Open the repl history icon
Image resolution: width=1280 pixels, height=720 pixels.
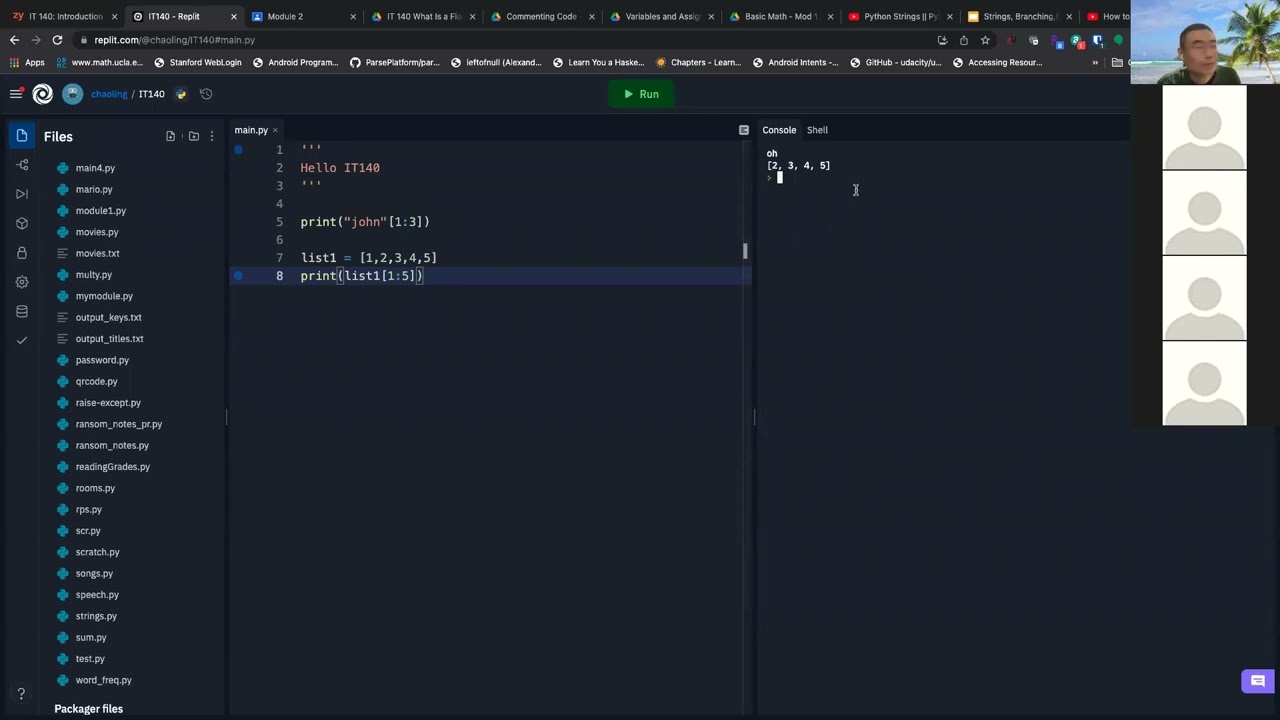[x=206, y=94]
